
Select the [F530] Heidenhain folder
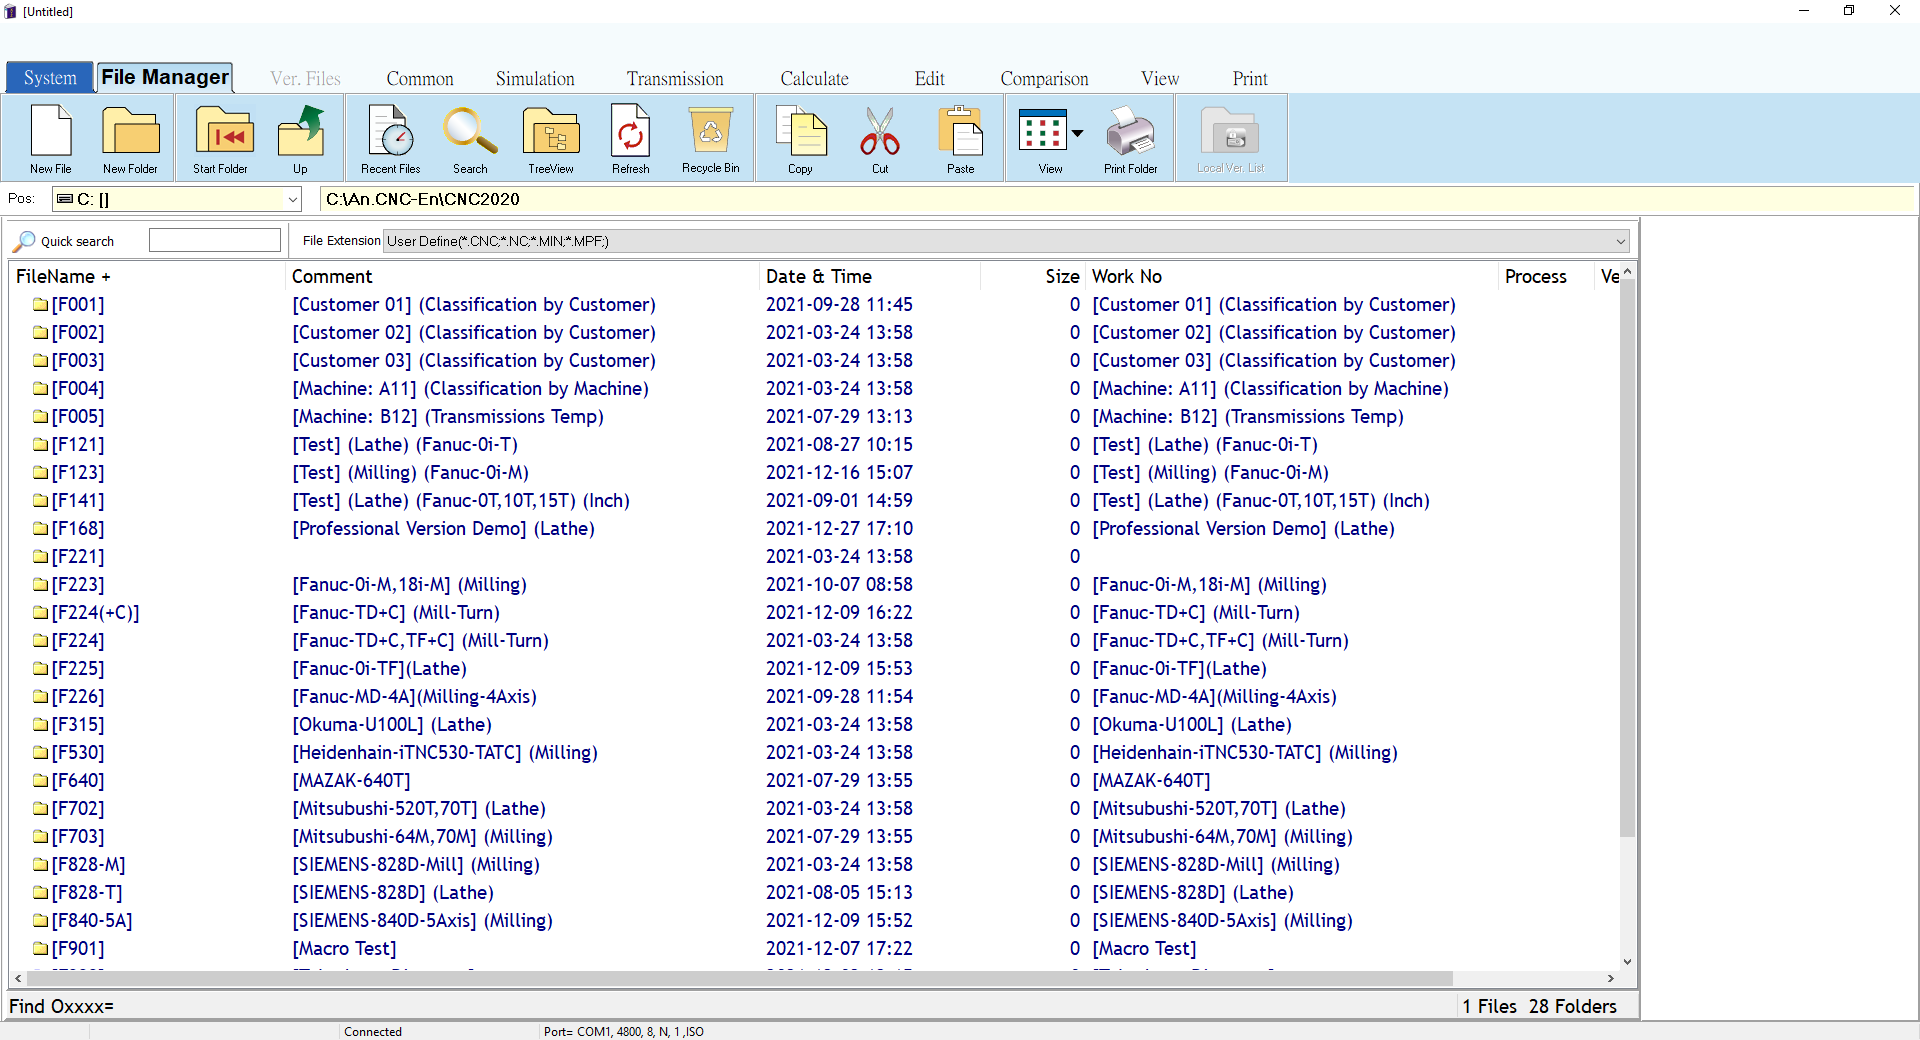pyautogui.click(x=78, y=753)
